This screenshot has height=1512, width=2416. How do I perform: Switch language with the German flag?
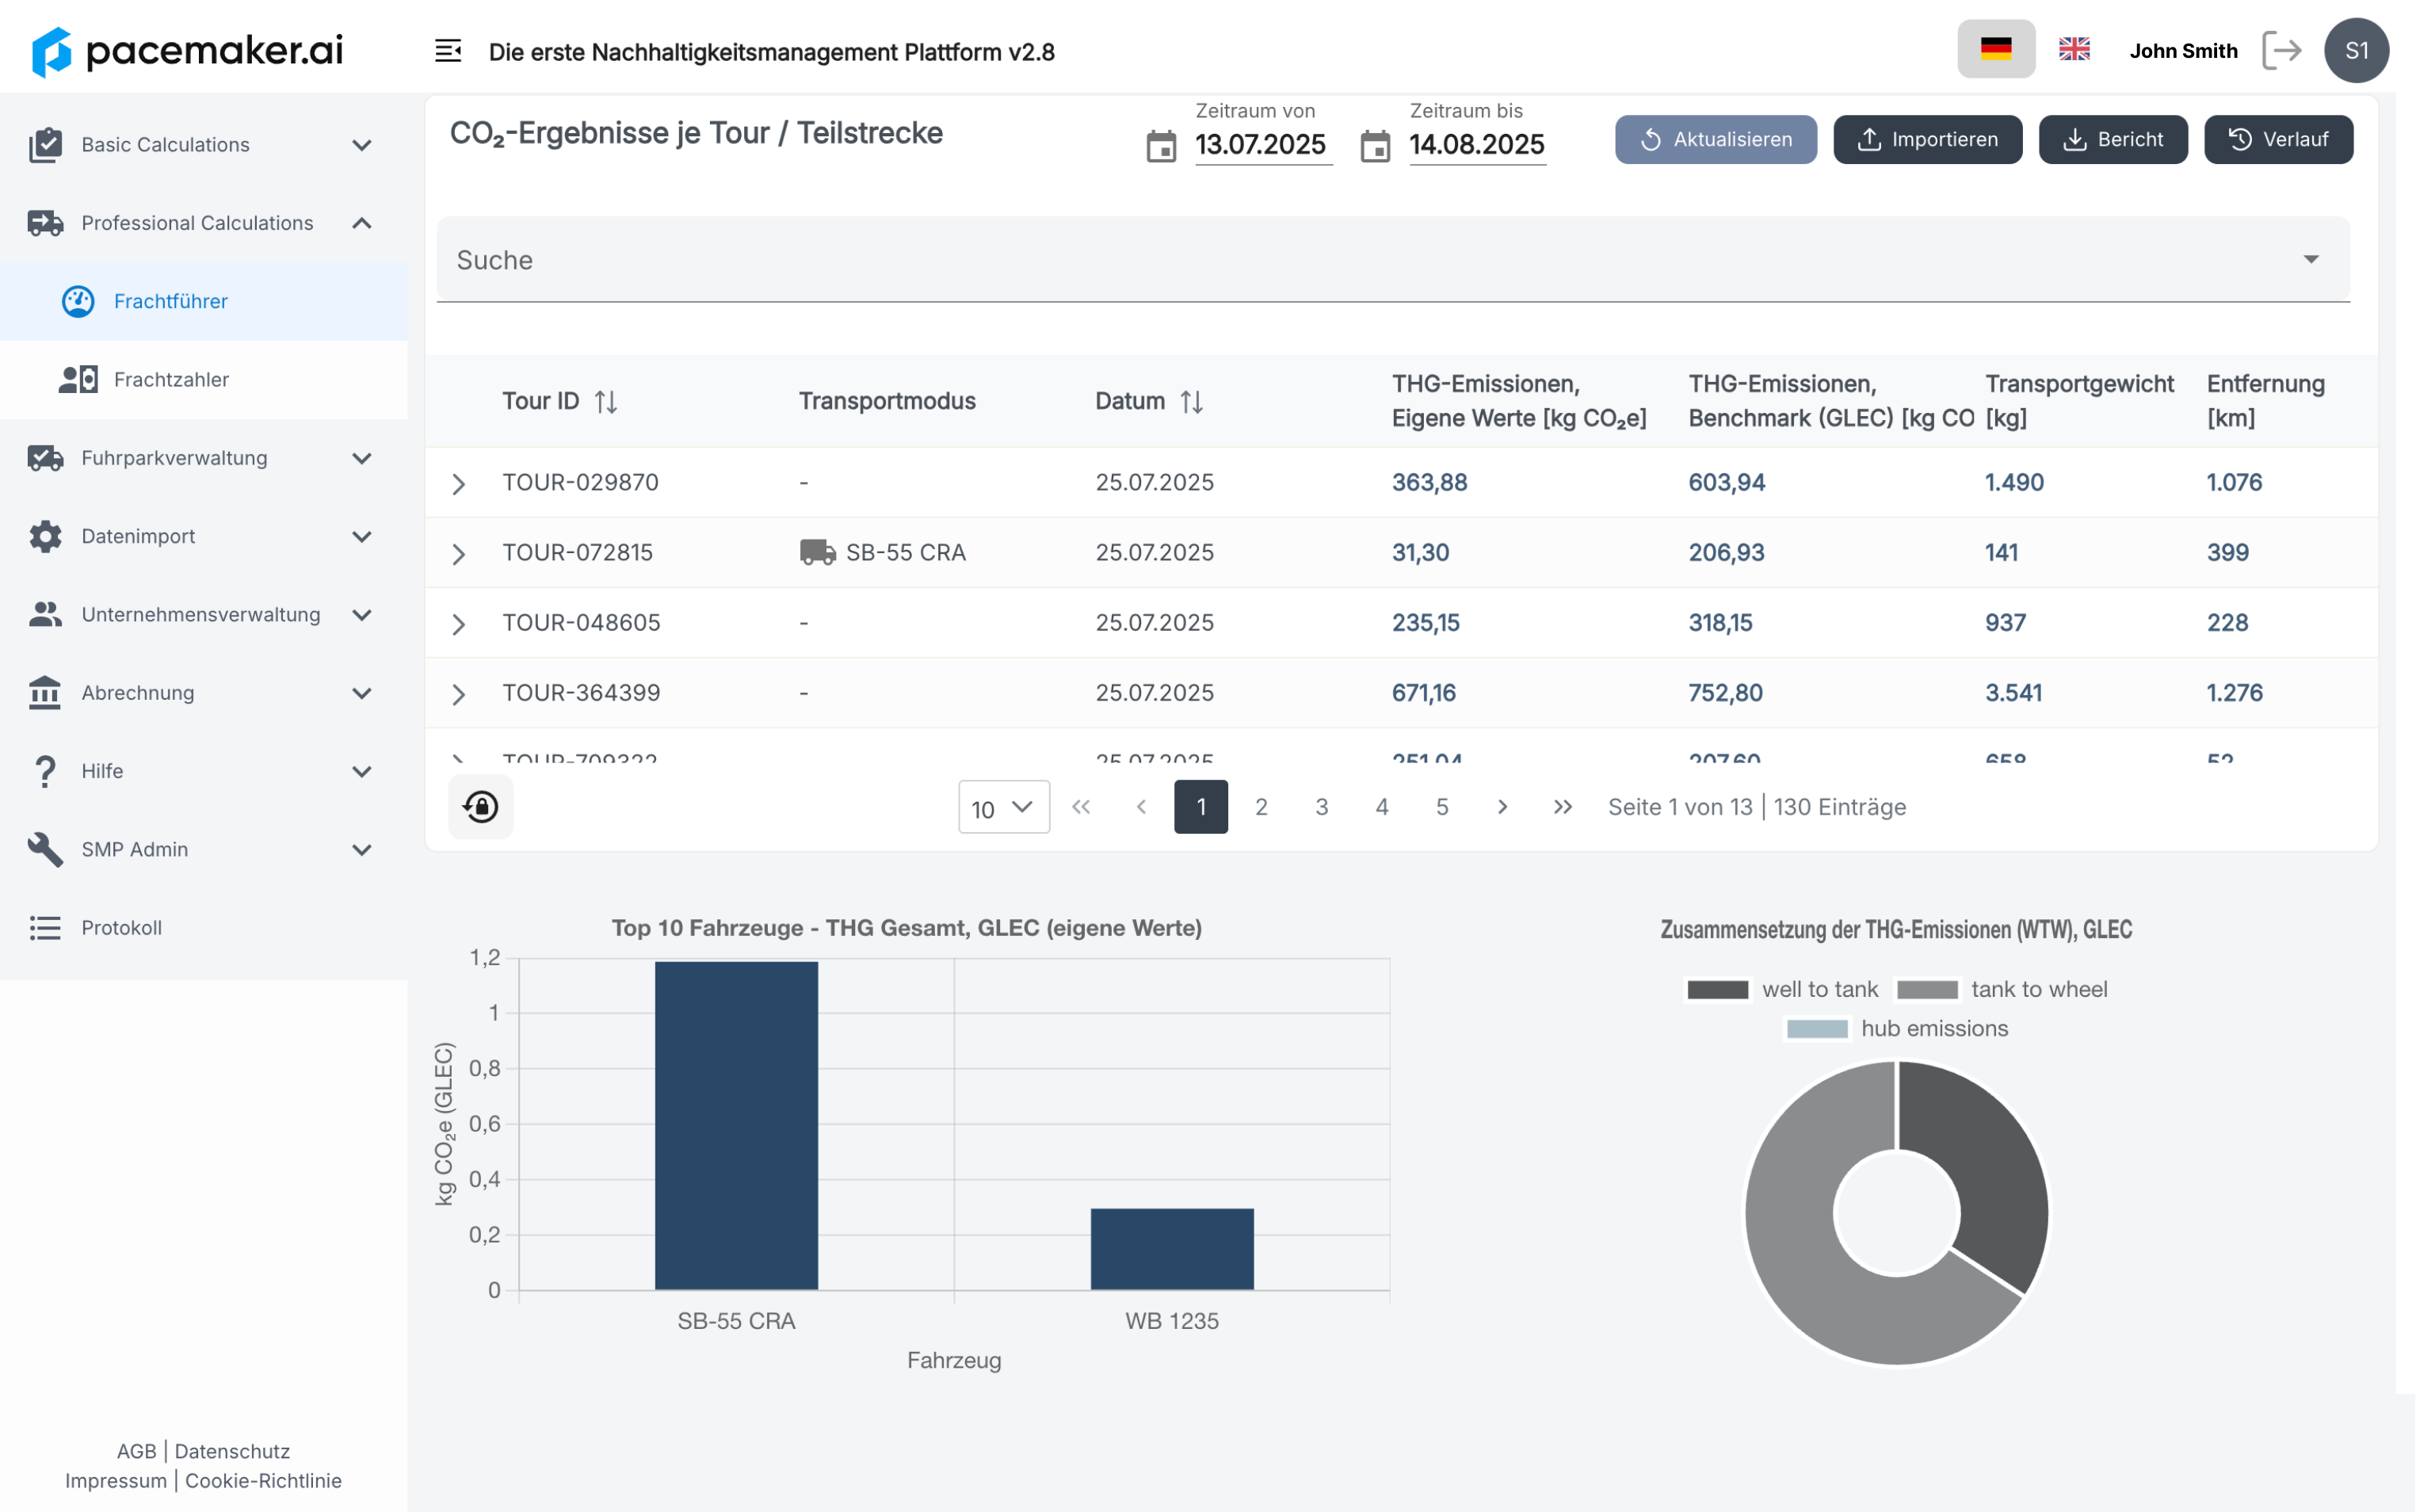click(x=1995, y=49)
